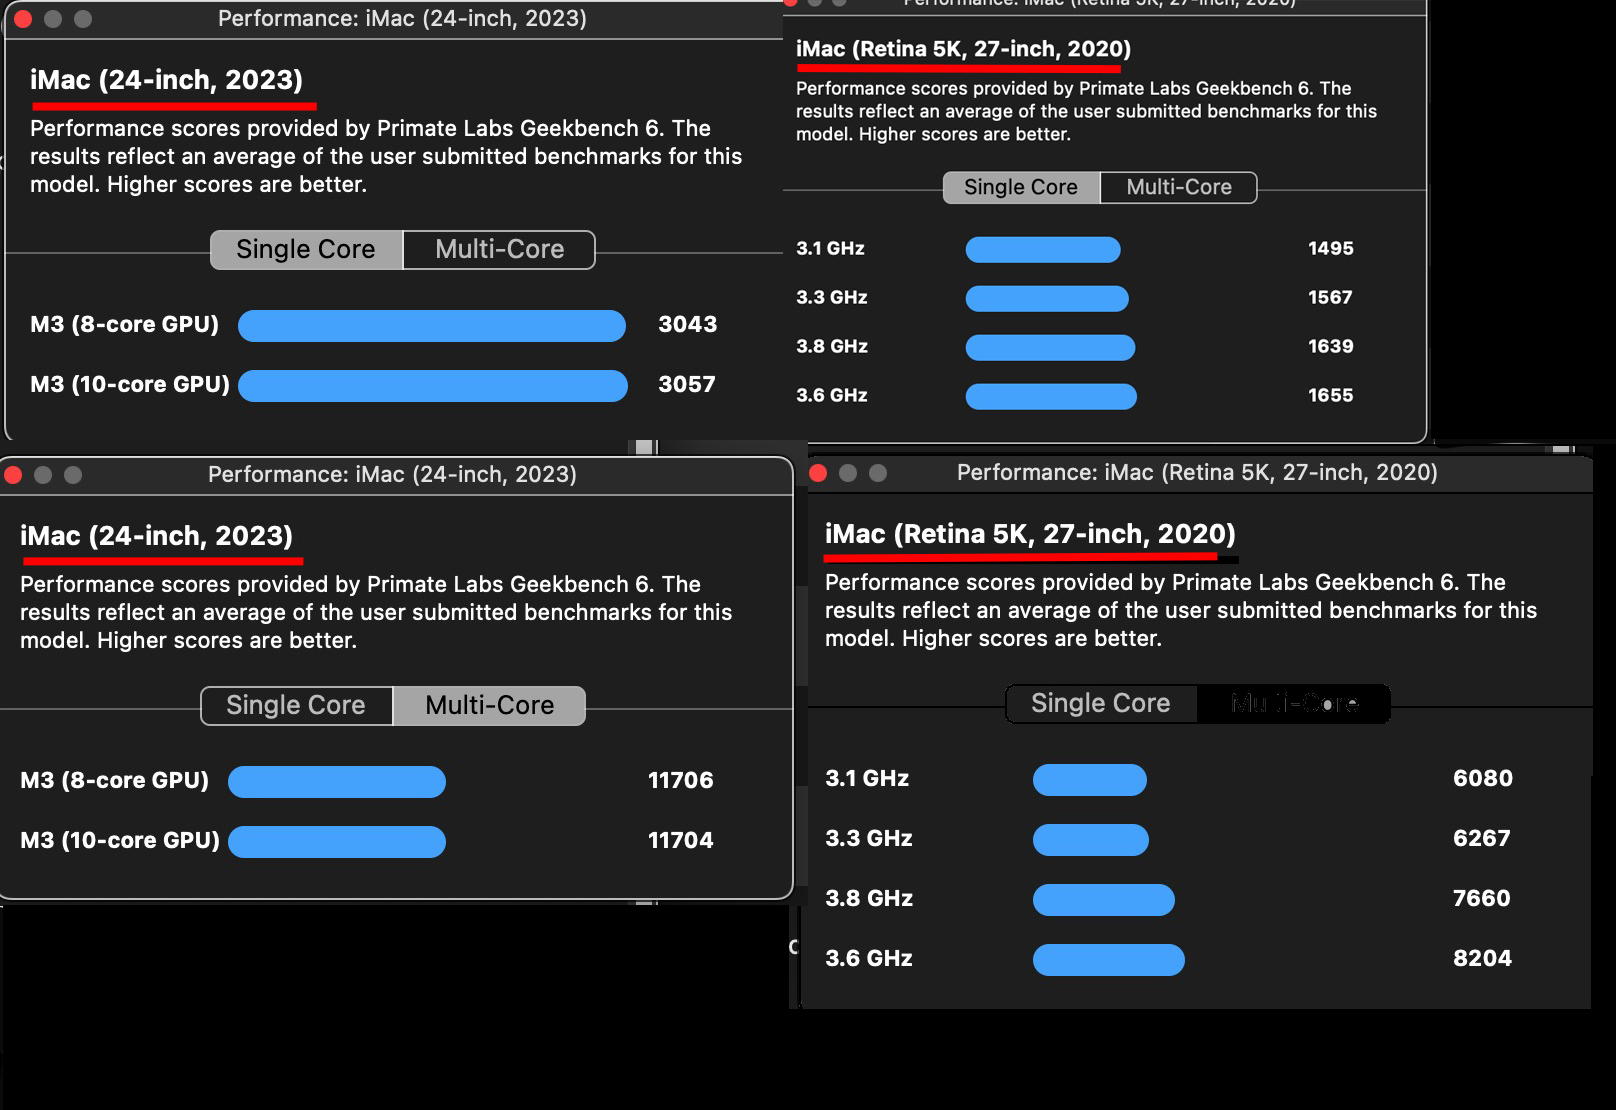Click the M3 (8-core GPU) label beside 11706
1616x1110 pixels.
pos(115,780)
